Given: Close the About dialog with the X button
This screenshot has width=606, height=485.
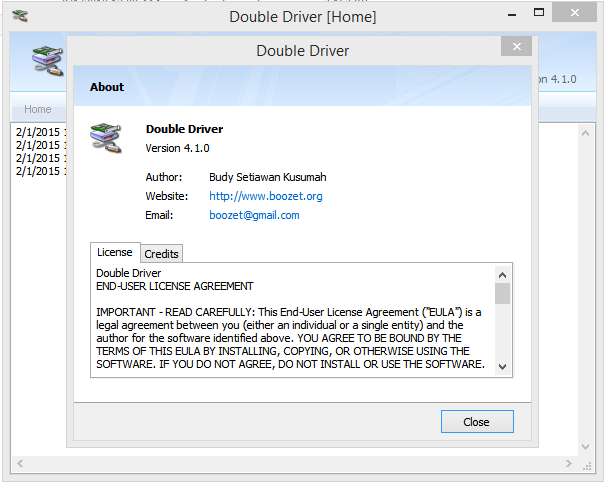Looking at the screenshot, I should 516,46.
